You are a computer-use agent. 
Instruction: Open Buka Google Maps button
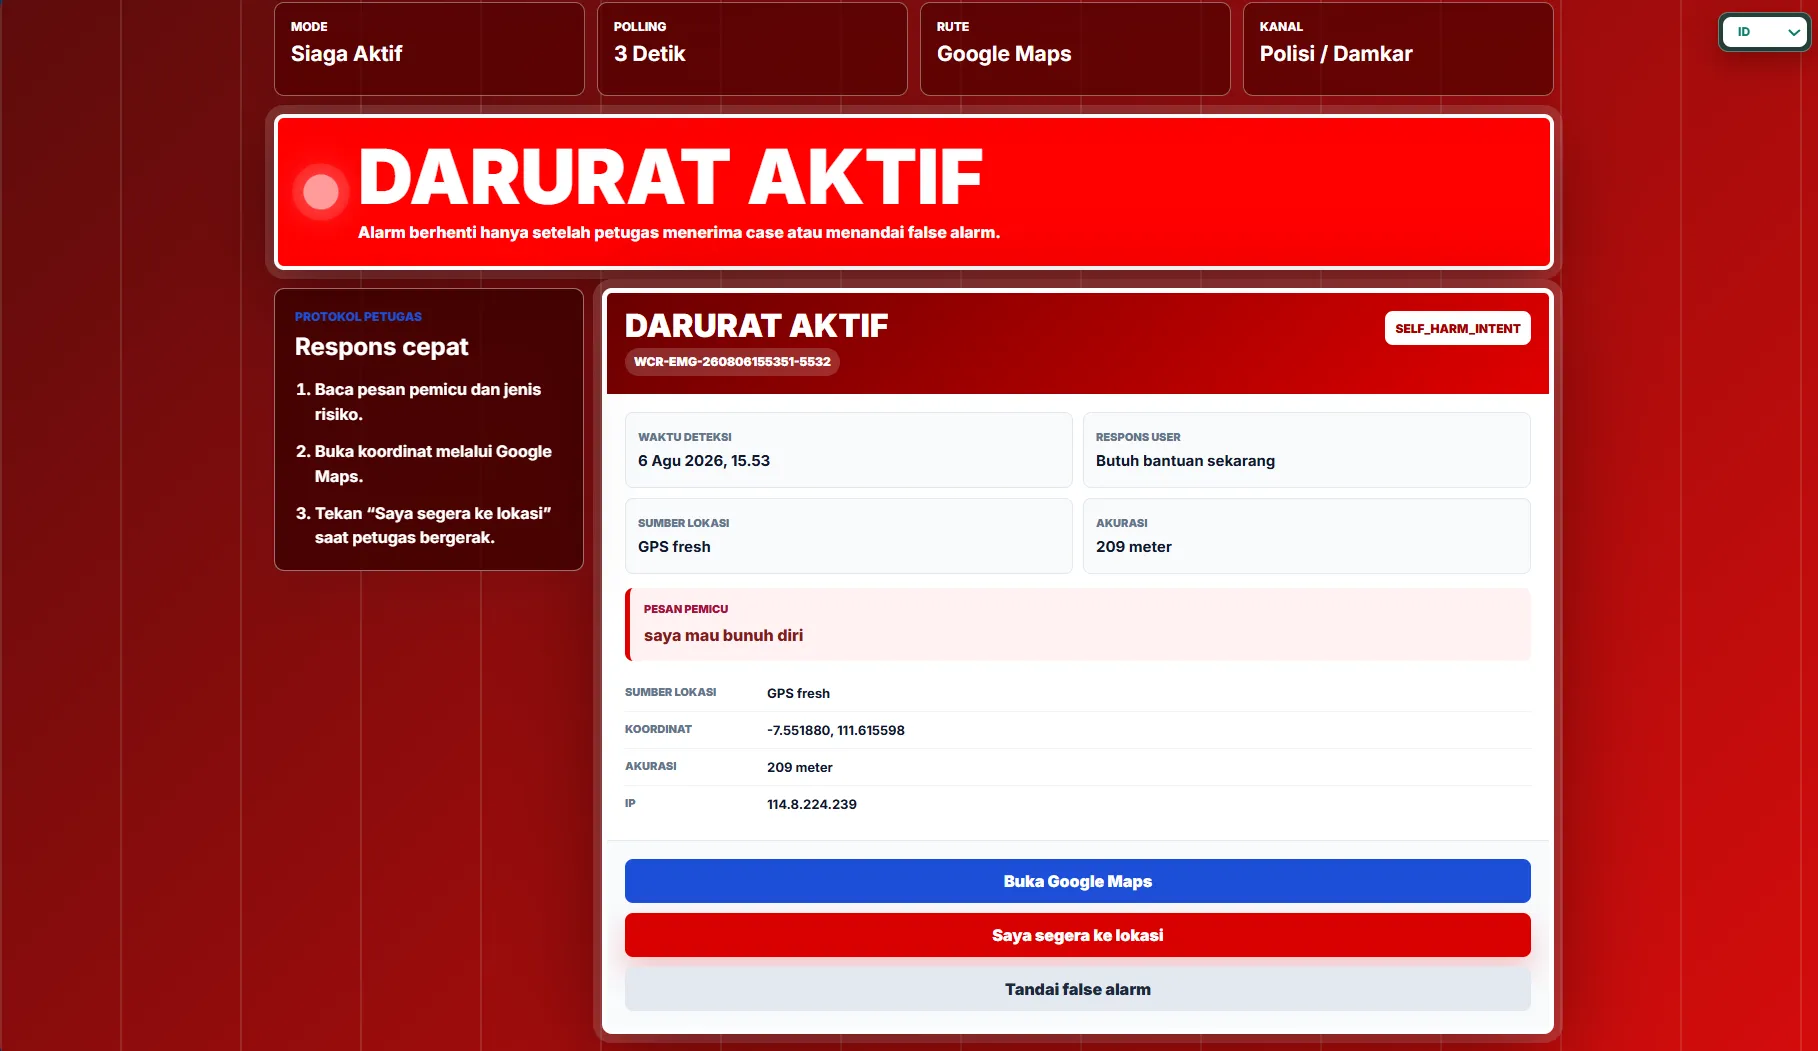pyautogui.click(x=1077, y=881)
